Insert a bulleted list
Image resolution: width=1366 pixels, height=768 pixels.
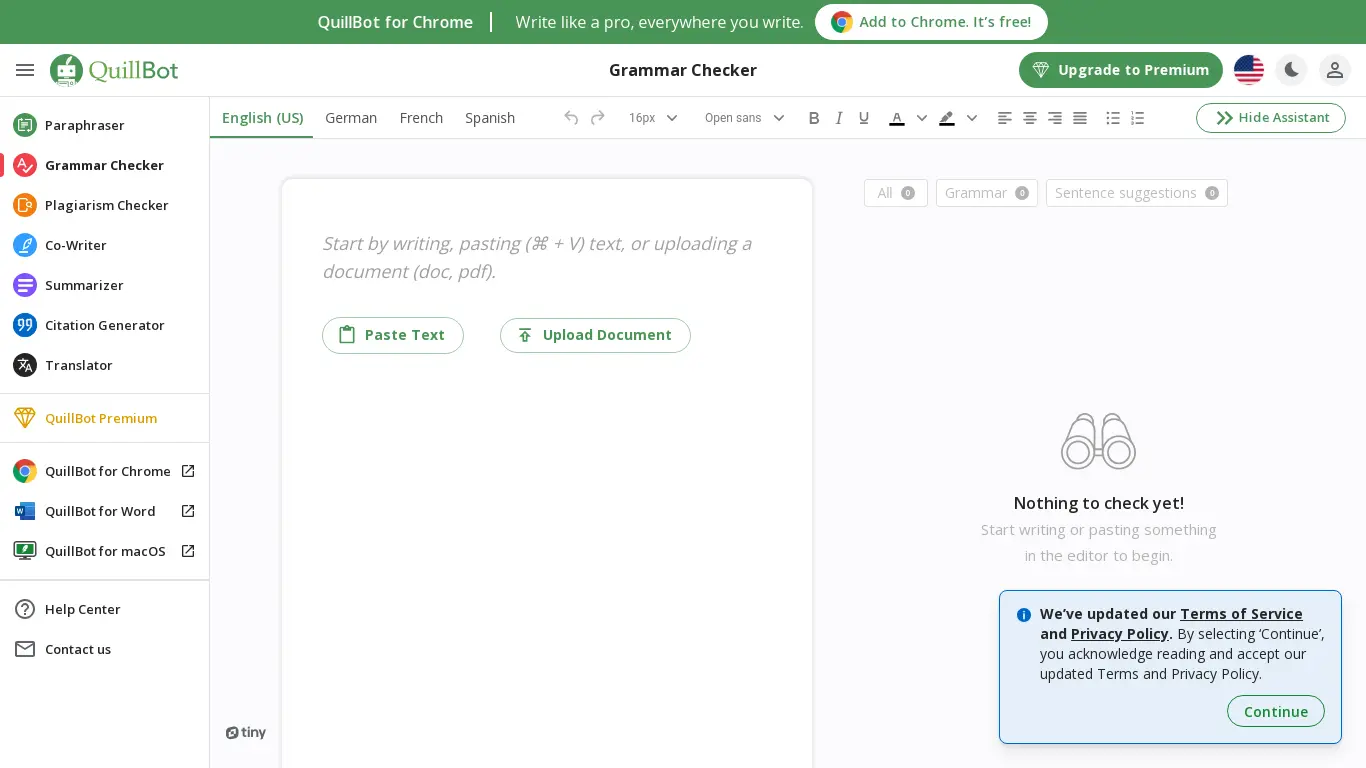pyautogui.click(x=1113, y=118)
